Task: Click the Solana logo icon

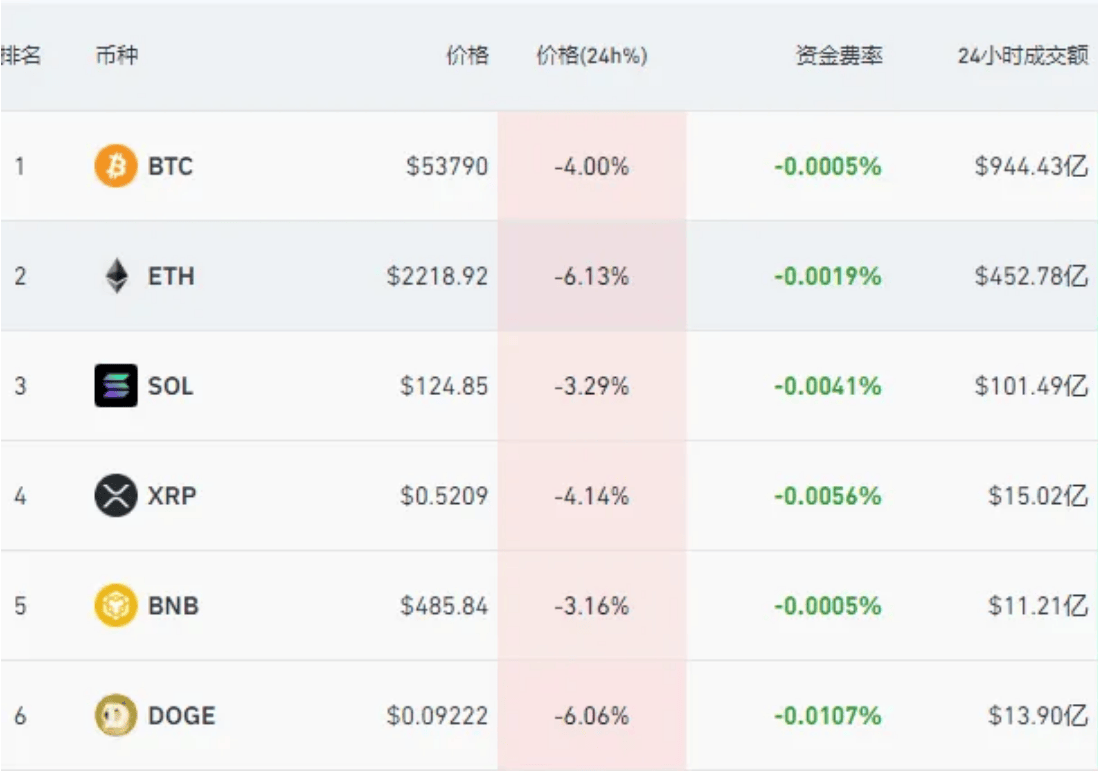Action: tap(115, 386)
